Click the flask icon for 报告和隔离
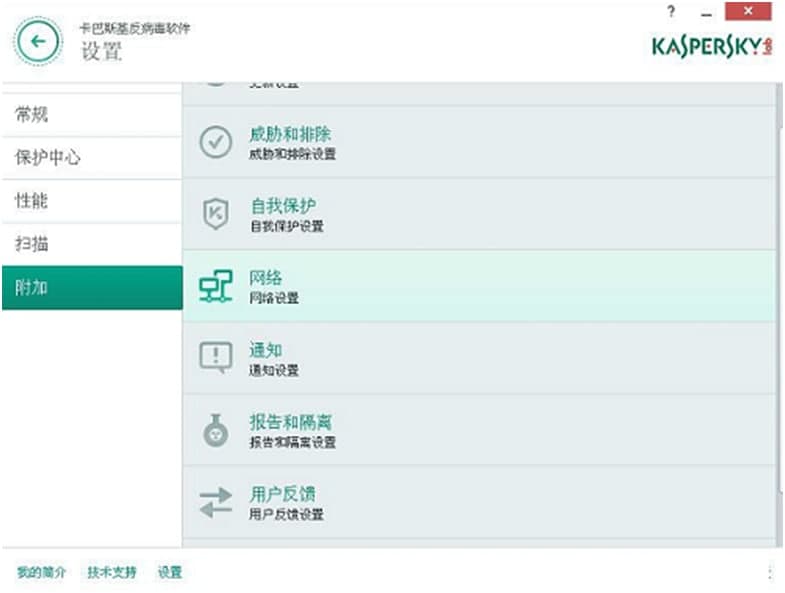The width and height of the screenshot is (785, 593). point(216,430)
